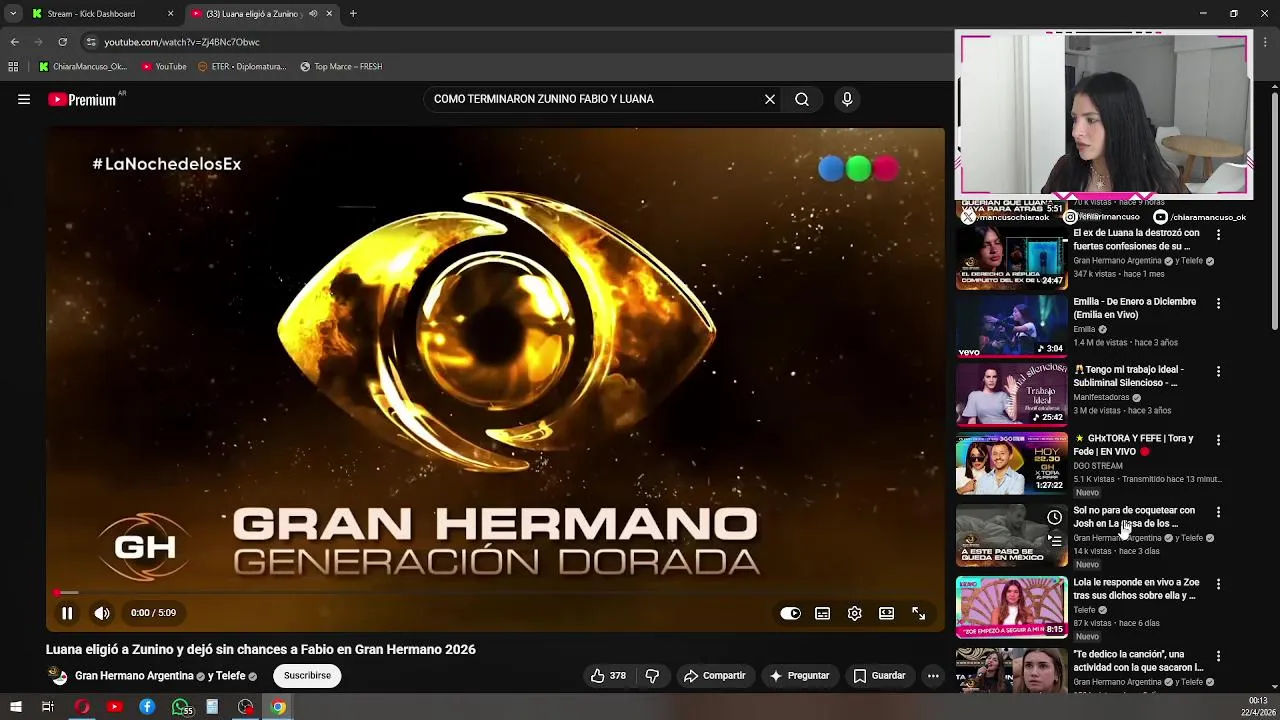Dislike the video
This screenshot has width=1280, height=720.
click(x=652, y=675)
